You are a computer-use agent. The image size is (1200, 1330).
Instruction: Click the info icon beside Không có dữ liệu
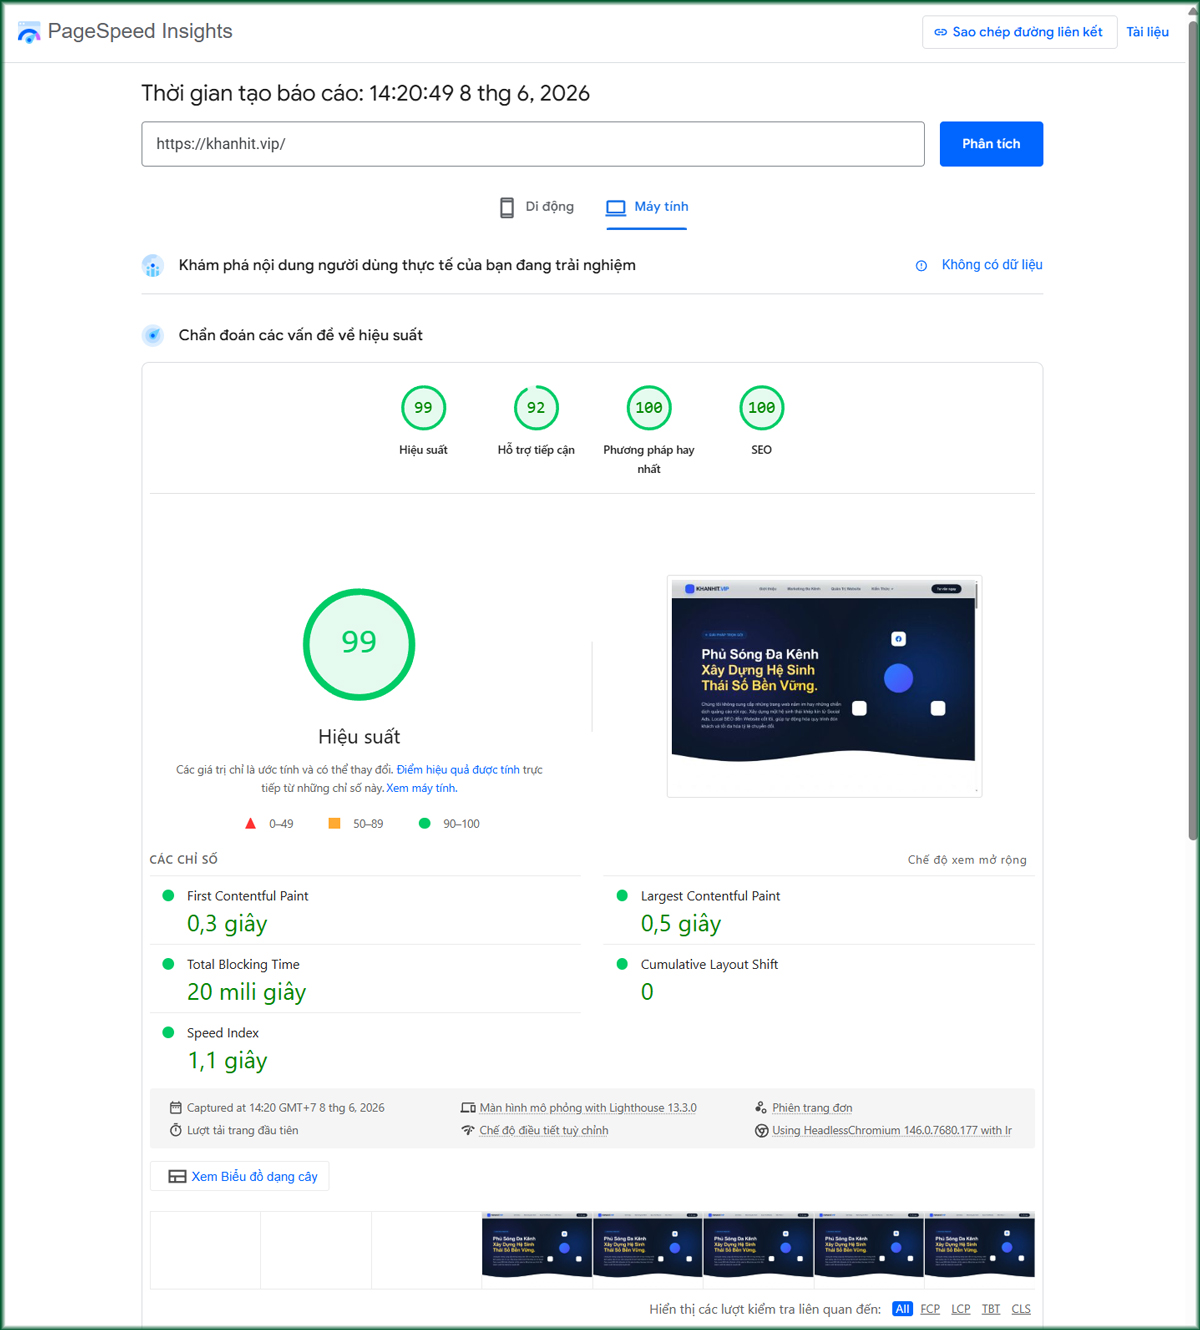921,265
